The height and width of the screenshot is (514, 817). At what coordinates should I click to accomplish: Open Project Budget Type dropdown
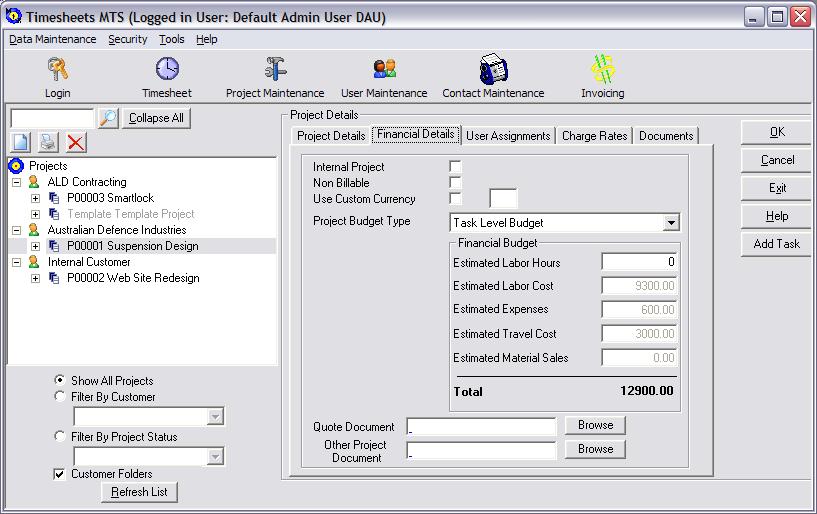pyautogui.click(x=671, y=223)
